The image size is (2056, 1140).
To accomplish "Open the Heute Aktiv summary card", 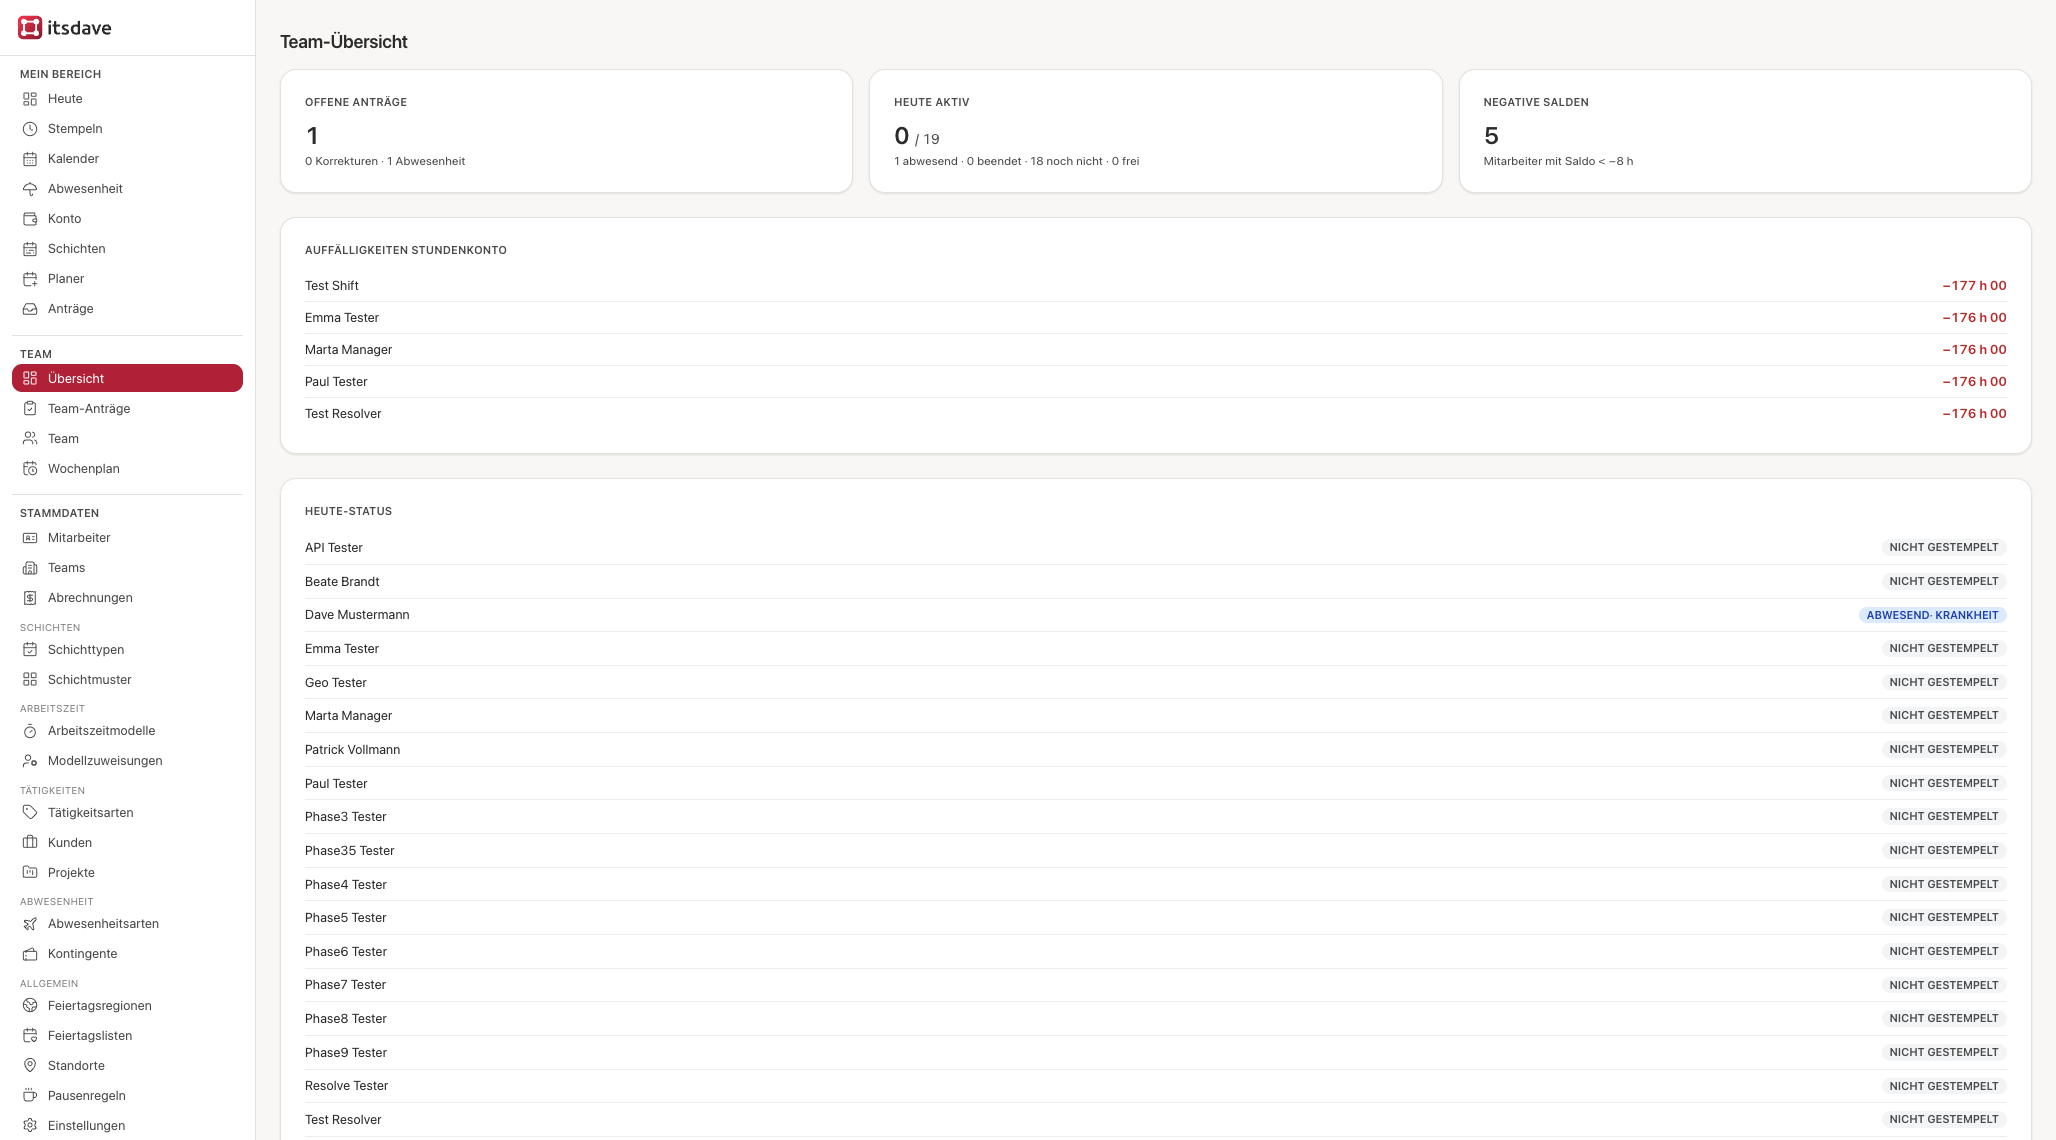I will pyautogui.click(x=1155, y=131).
